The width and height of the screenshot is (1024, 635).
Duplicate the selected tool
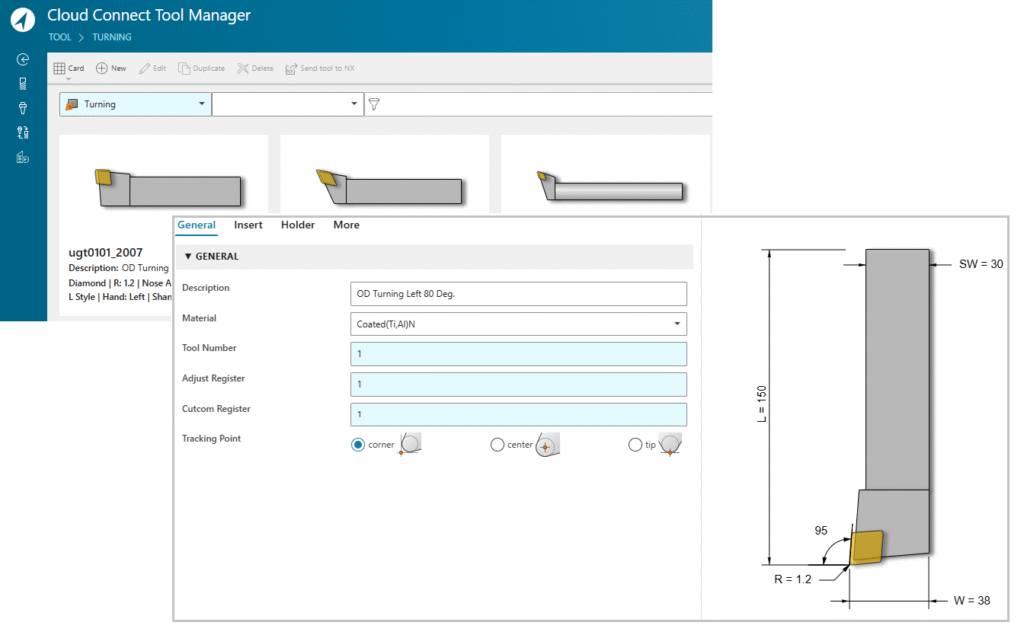pos(201,69)
